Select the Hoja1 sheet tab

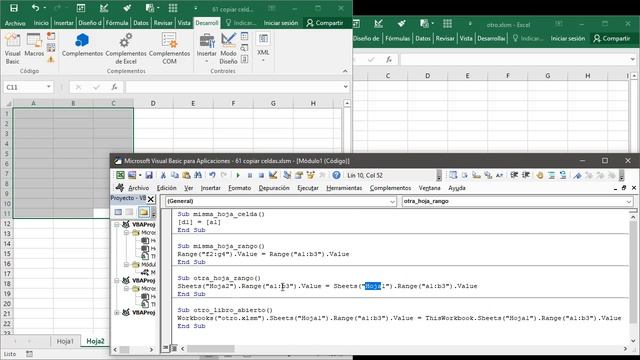click(x=65, y=341)
